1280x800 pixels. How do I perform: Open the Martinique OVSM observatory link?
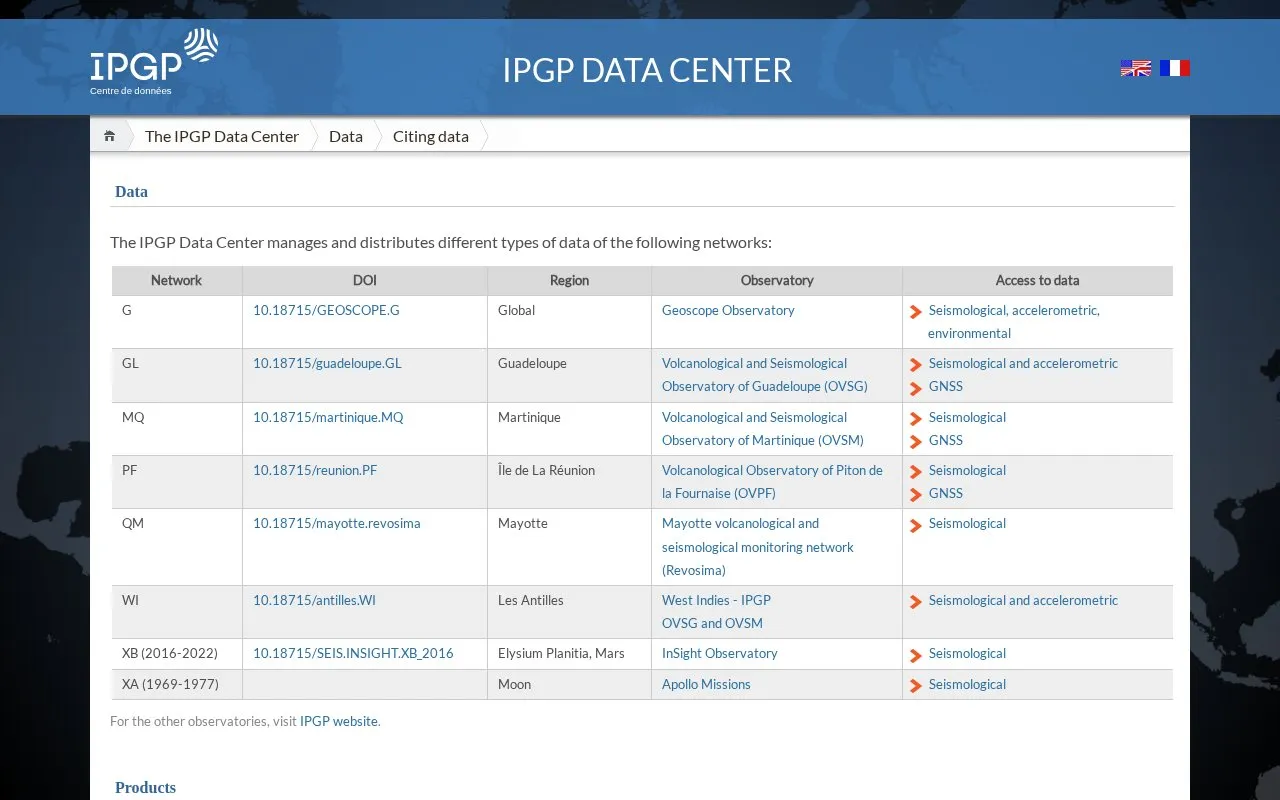[763, 428]
